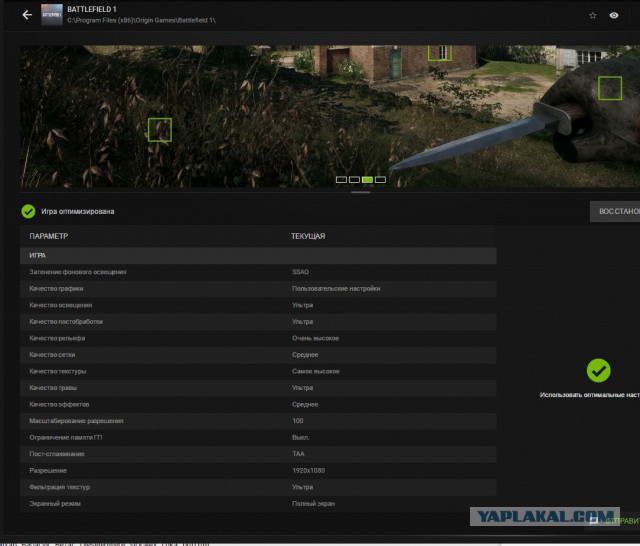The height and width of the screenshot is (546, 640).
Task: Select 'Пост-сглаживание' parameter
Action: click(x=57, y=454)
